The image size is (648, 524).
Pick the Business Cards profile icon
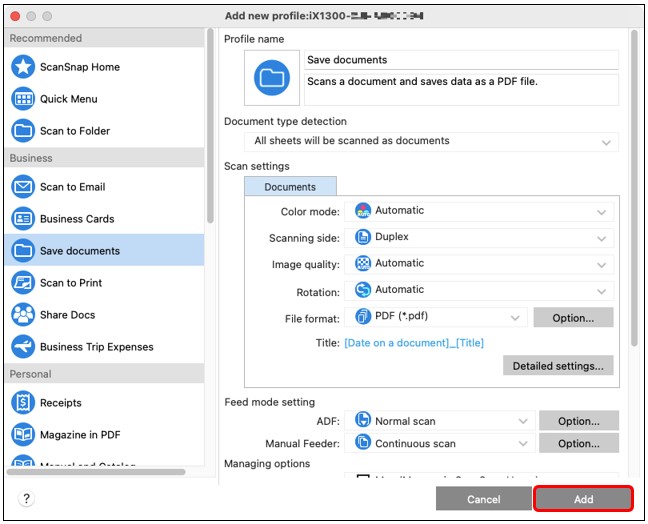pos(23,219)
